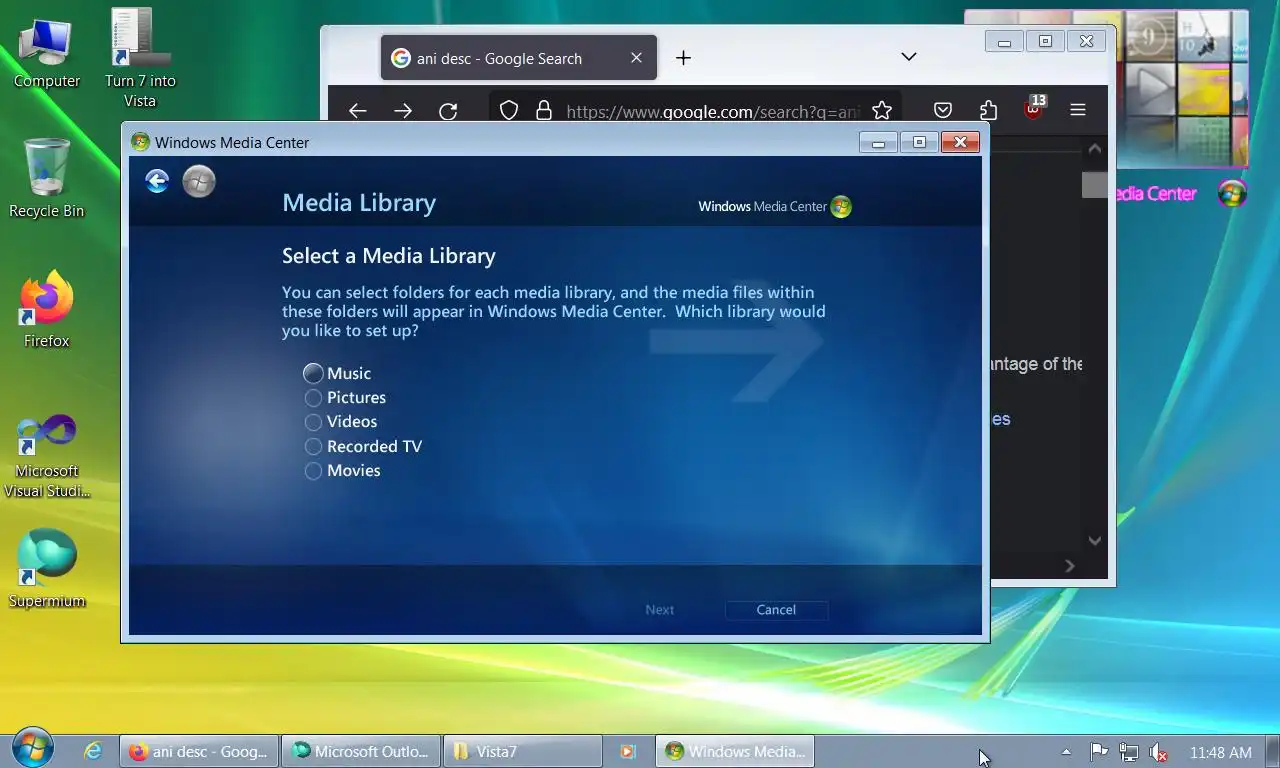Screen dimensions: 1280x768
Task: Launch Supermium desktop shortcut
Action: click(46, 568)
